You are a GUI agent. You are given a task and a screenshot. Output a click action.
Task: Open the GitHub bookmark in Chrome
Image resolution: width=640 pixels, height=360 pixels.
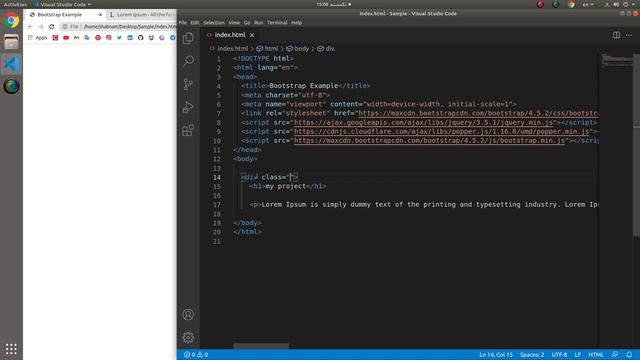tap(140, 38)
